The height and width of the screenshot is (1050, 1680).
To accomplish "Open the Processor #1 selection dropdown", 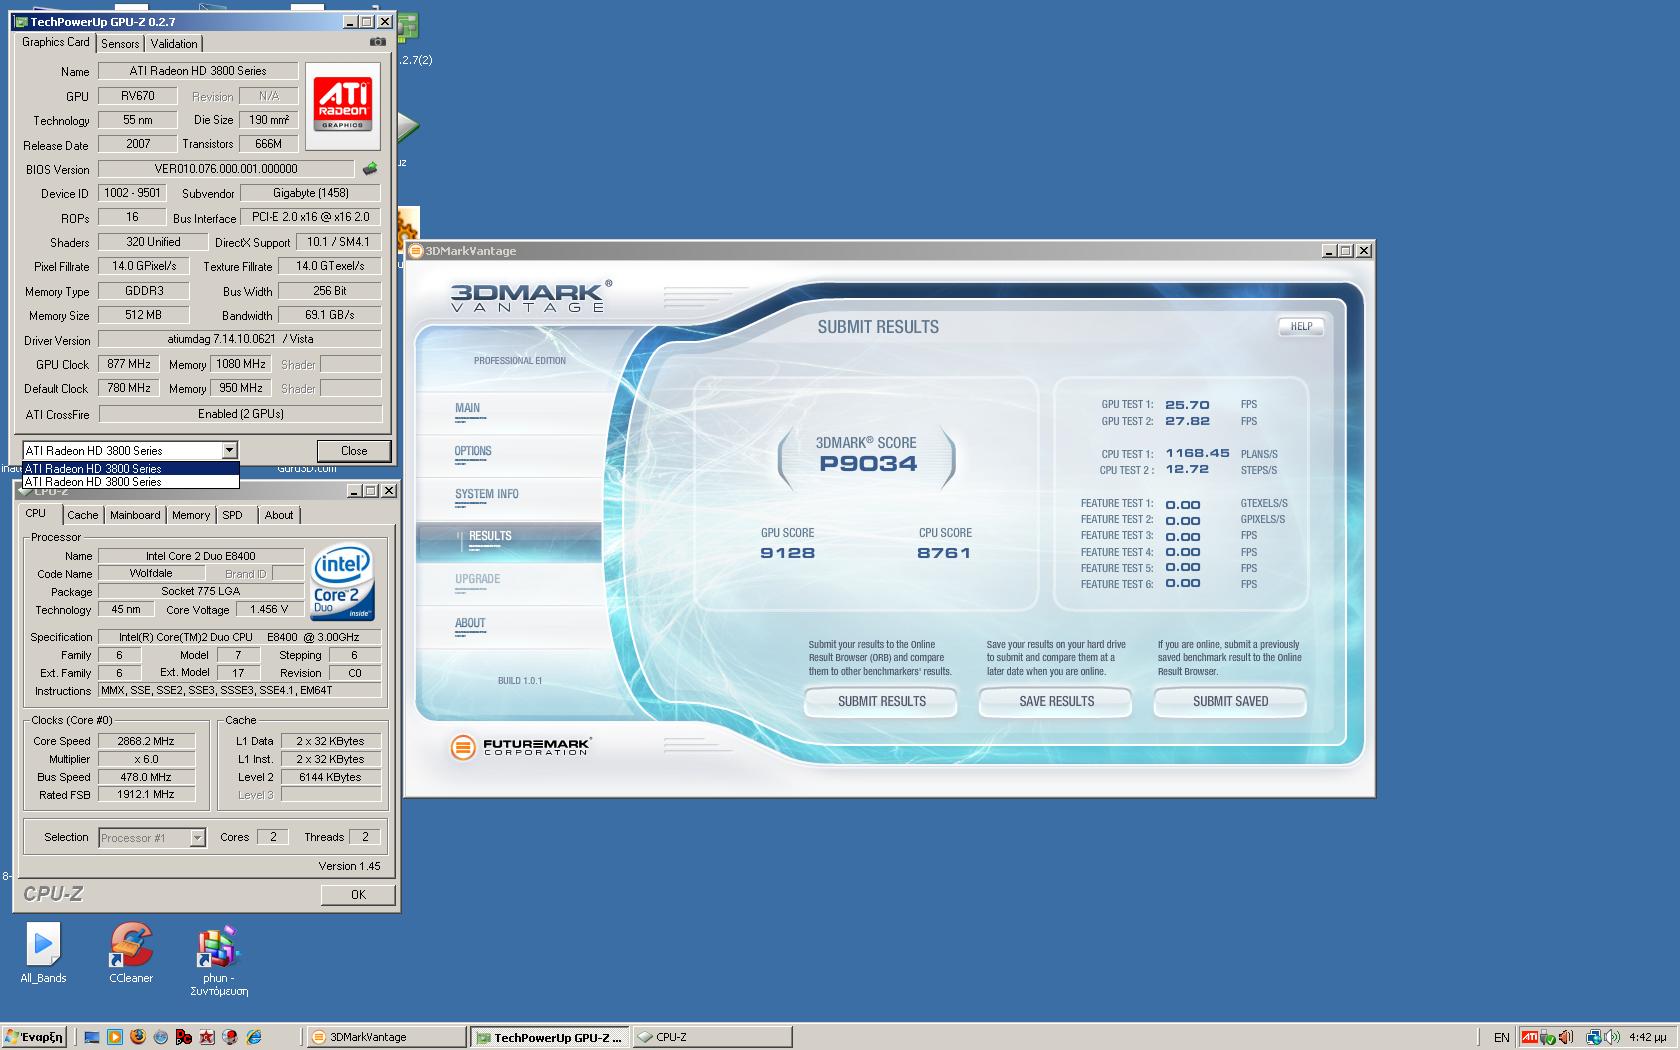I will pyautogui.click(x=197, y=838).
